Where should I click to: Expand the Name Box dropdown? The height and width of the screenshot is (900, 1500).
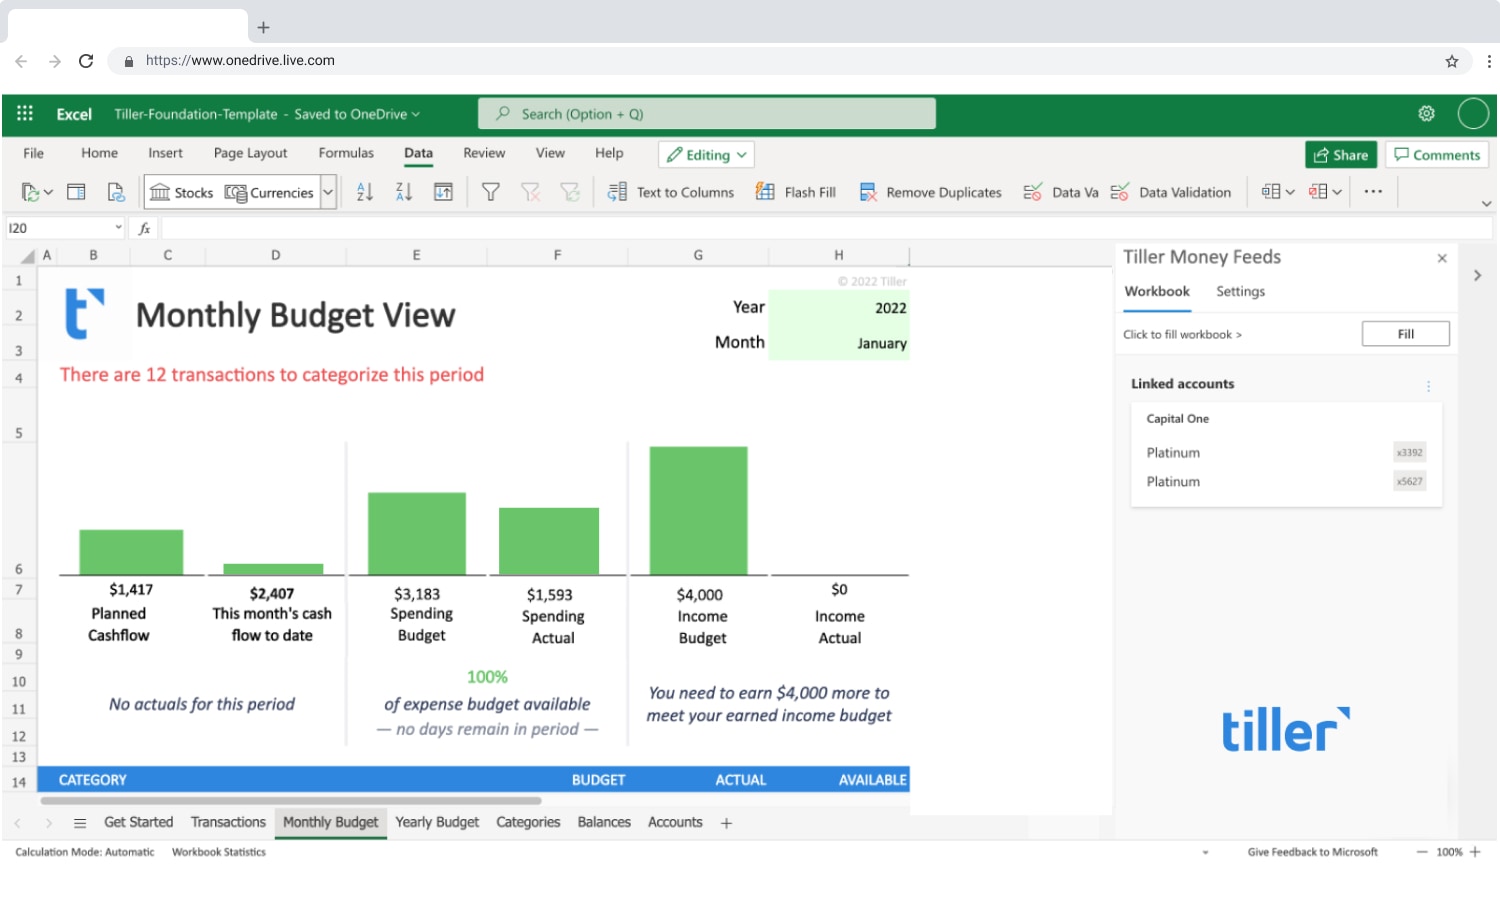118,228
